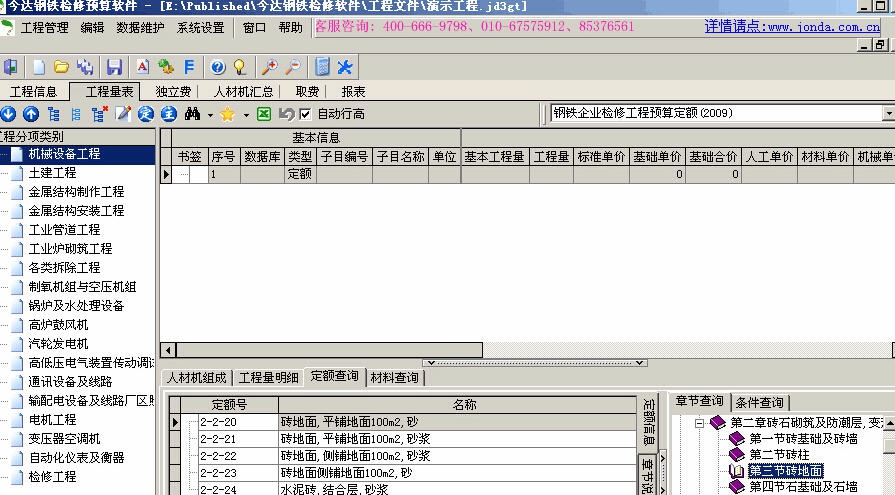Screen dimensions: 895x495
Task: Open the calculator icon in toolbar
Action: [322, 67]
